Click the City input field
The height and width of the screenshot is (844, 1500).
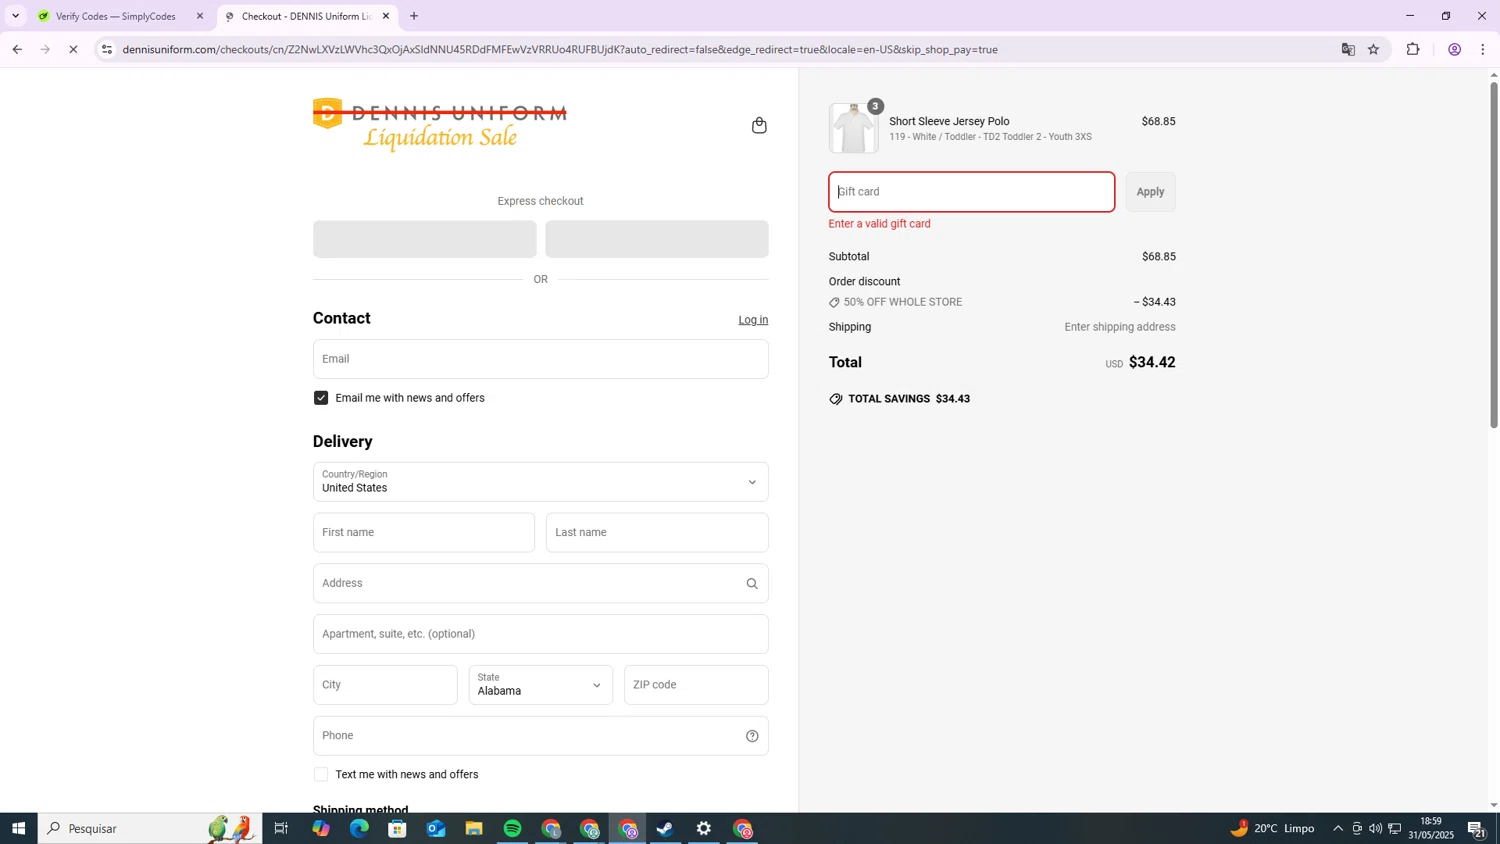tap(385, 685)
